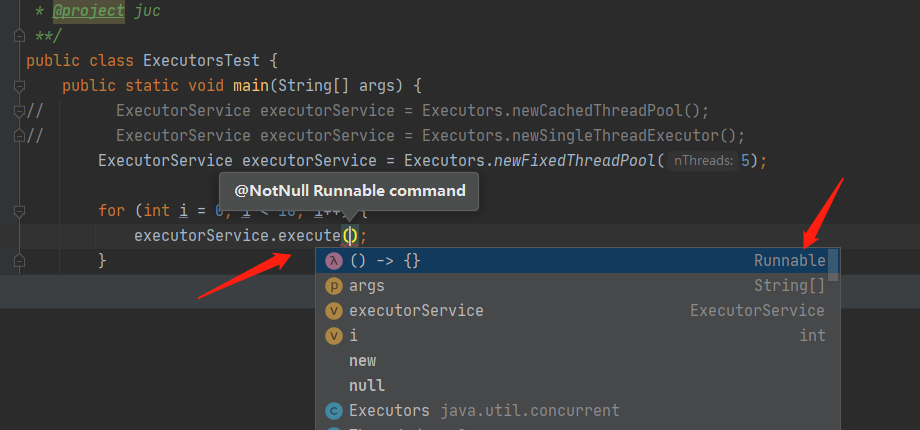The image size is (920, 430).
Task: Click the "Runnable" type label in the suggestion list
Action: coord(790,261)
